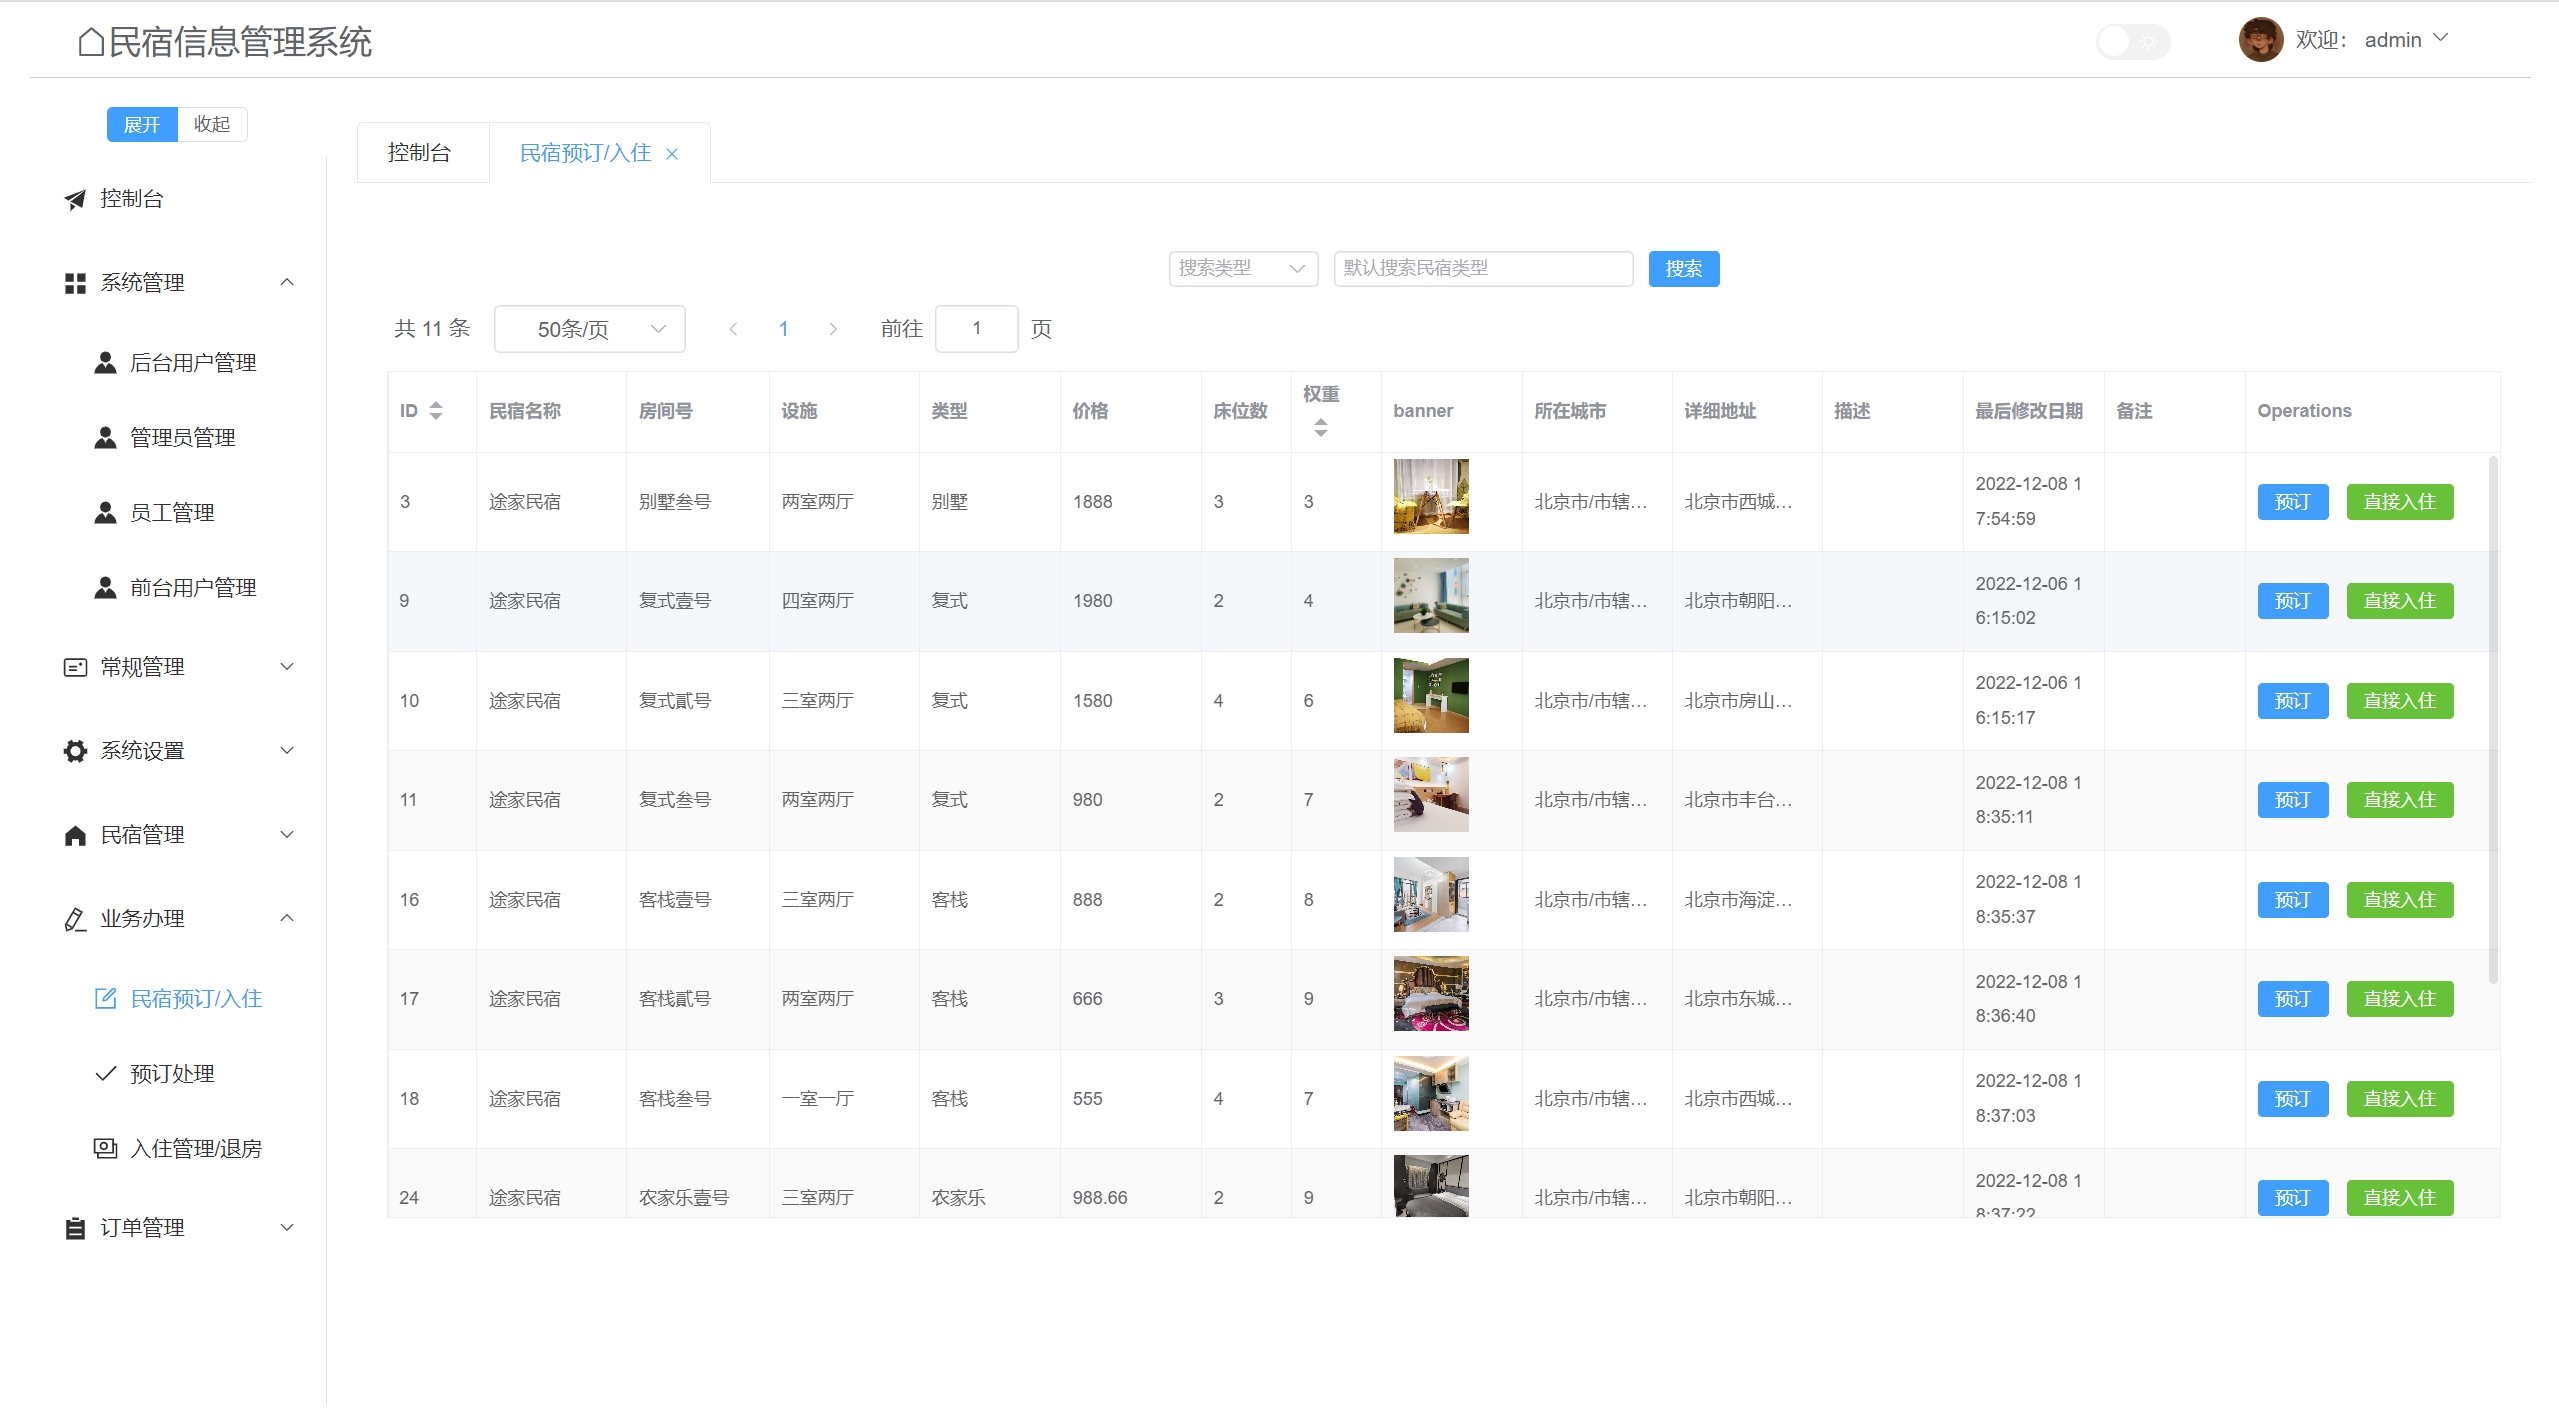Switch to the 控制台 tab
Screen dimensions: 2559x1414
(420, 153)
